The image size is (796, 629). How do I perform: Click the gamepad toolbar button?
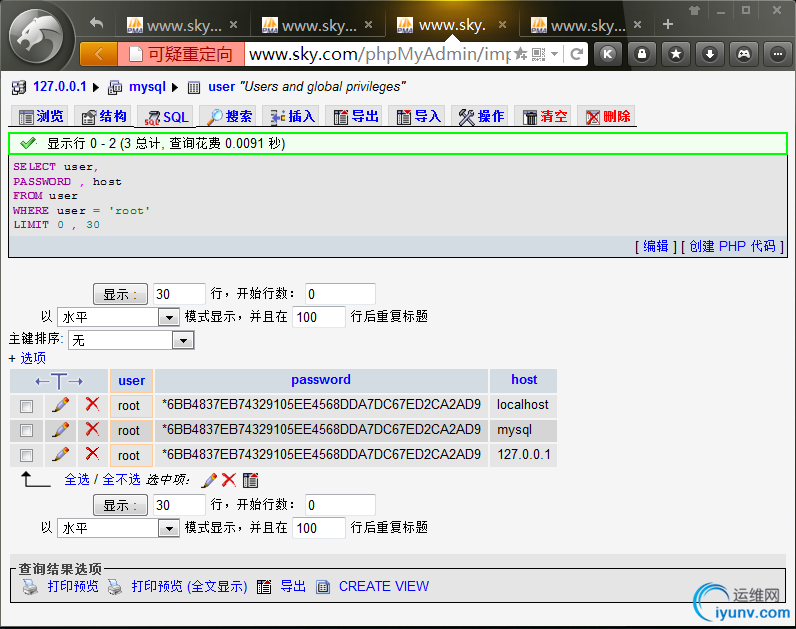[744, 54]
